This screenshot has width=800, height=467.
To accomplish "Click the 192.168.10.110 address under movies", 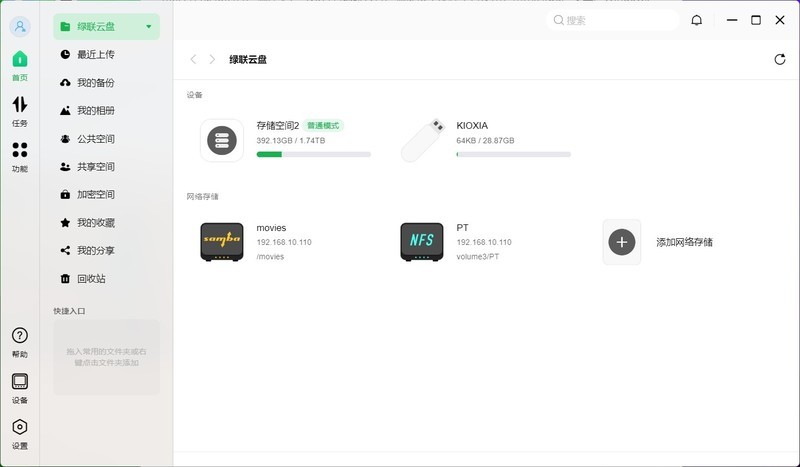I will pyautogui.click(x=284, y=242).
